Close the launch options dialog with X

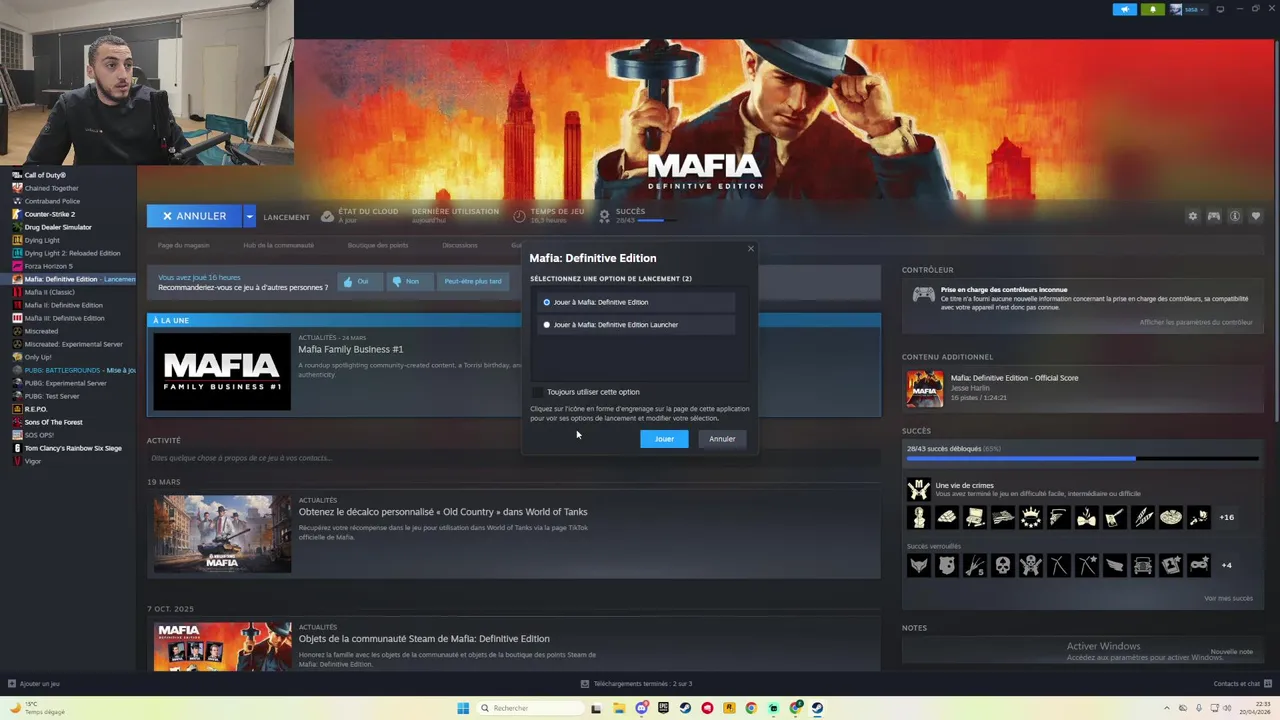click(750, 249)
